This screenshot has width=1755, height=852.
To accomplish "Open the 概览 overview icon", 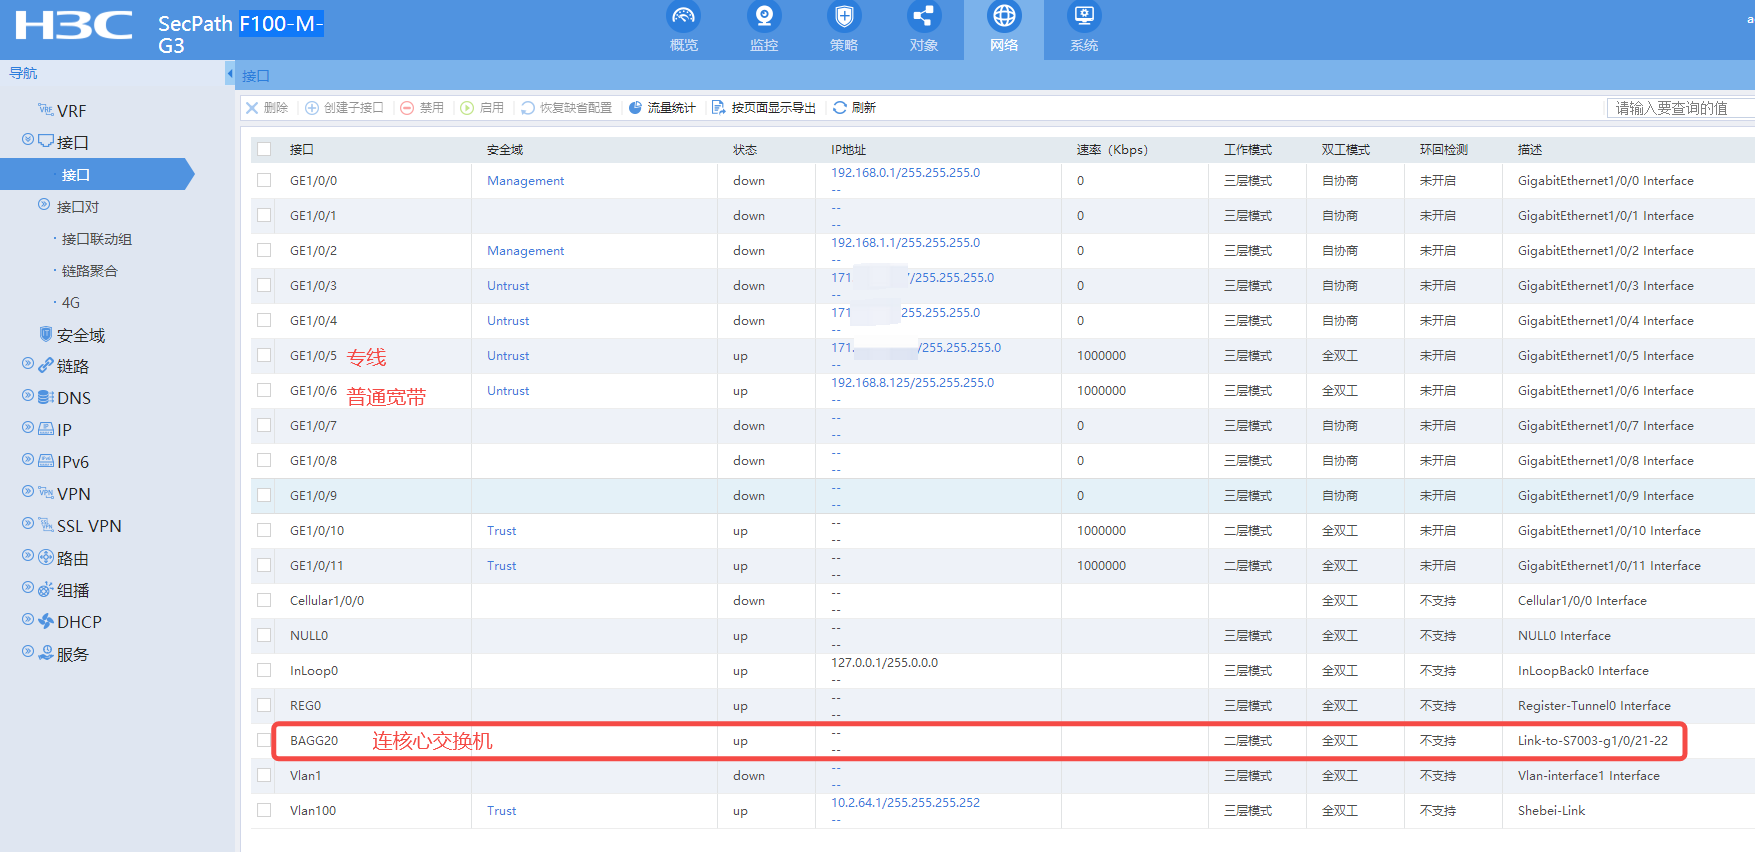I will 684,17.
